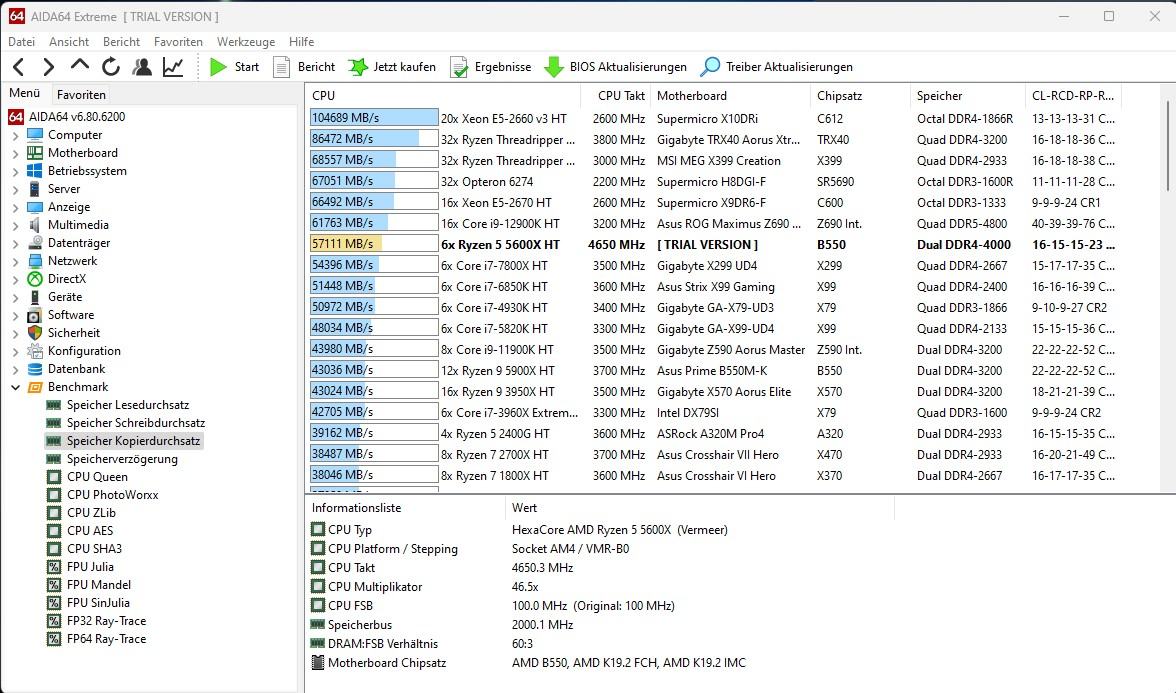Open the graph chart toolbar icon
Viewport: 1176px width, 693px height.
[173, 67]
